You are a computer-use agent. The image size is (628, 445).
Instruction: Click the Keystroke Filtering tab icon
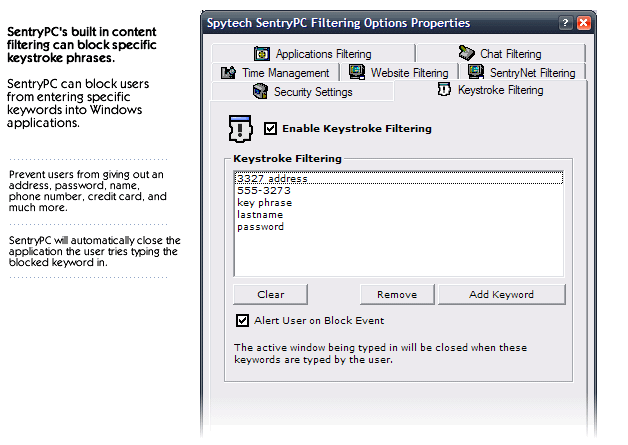tap(444, 89)
